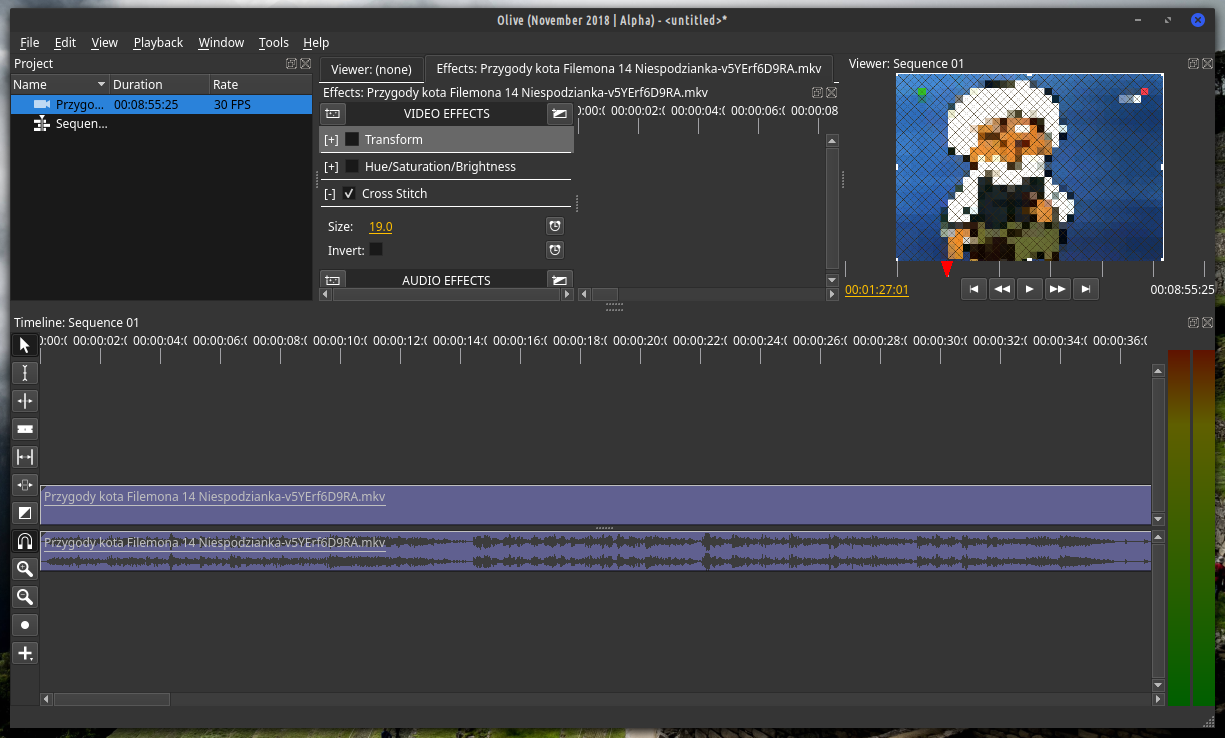
Task: Float the Viewer Sequence 01 panel
Action: point(1193,63)
